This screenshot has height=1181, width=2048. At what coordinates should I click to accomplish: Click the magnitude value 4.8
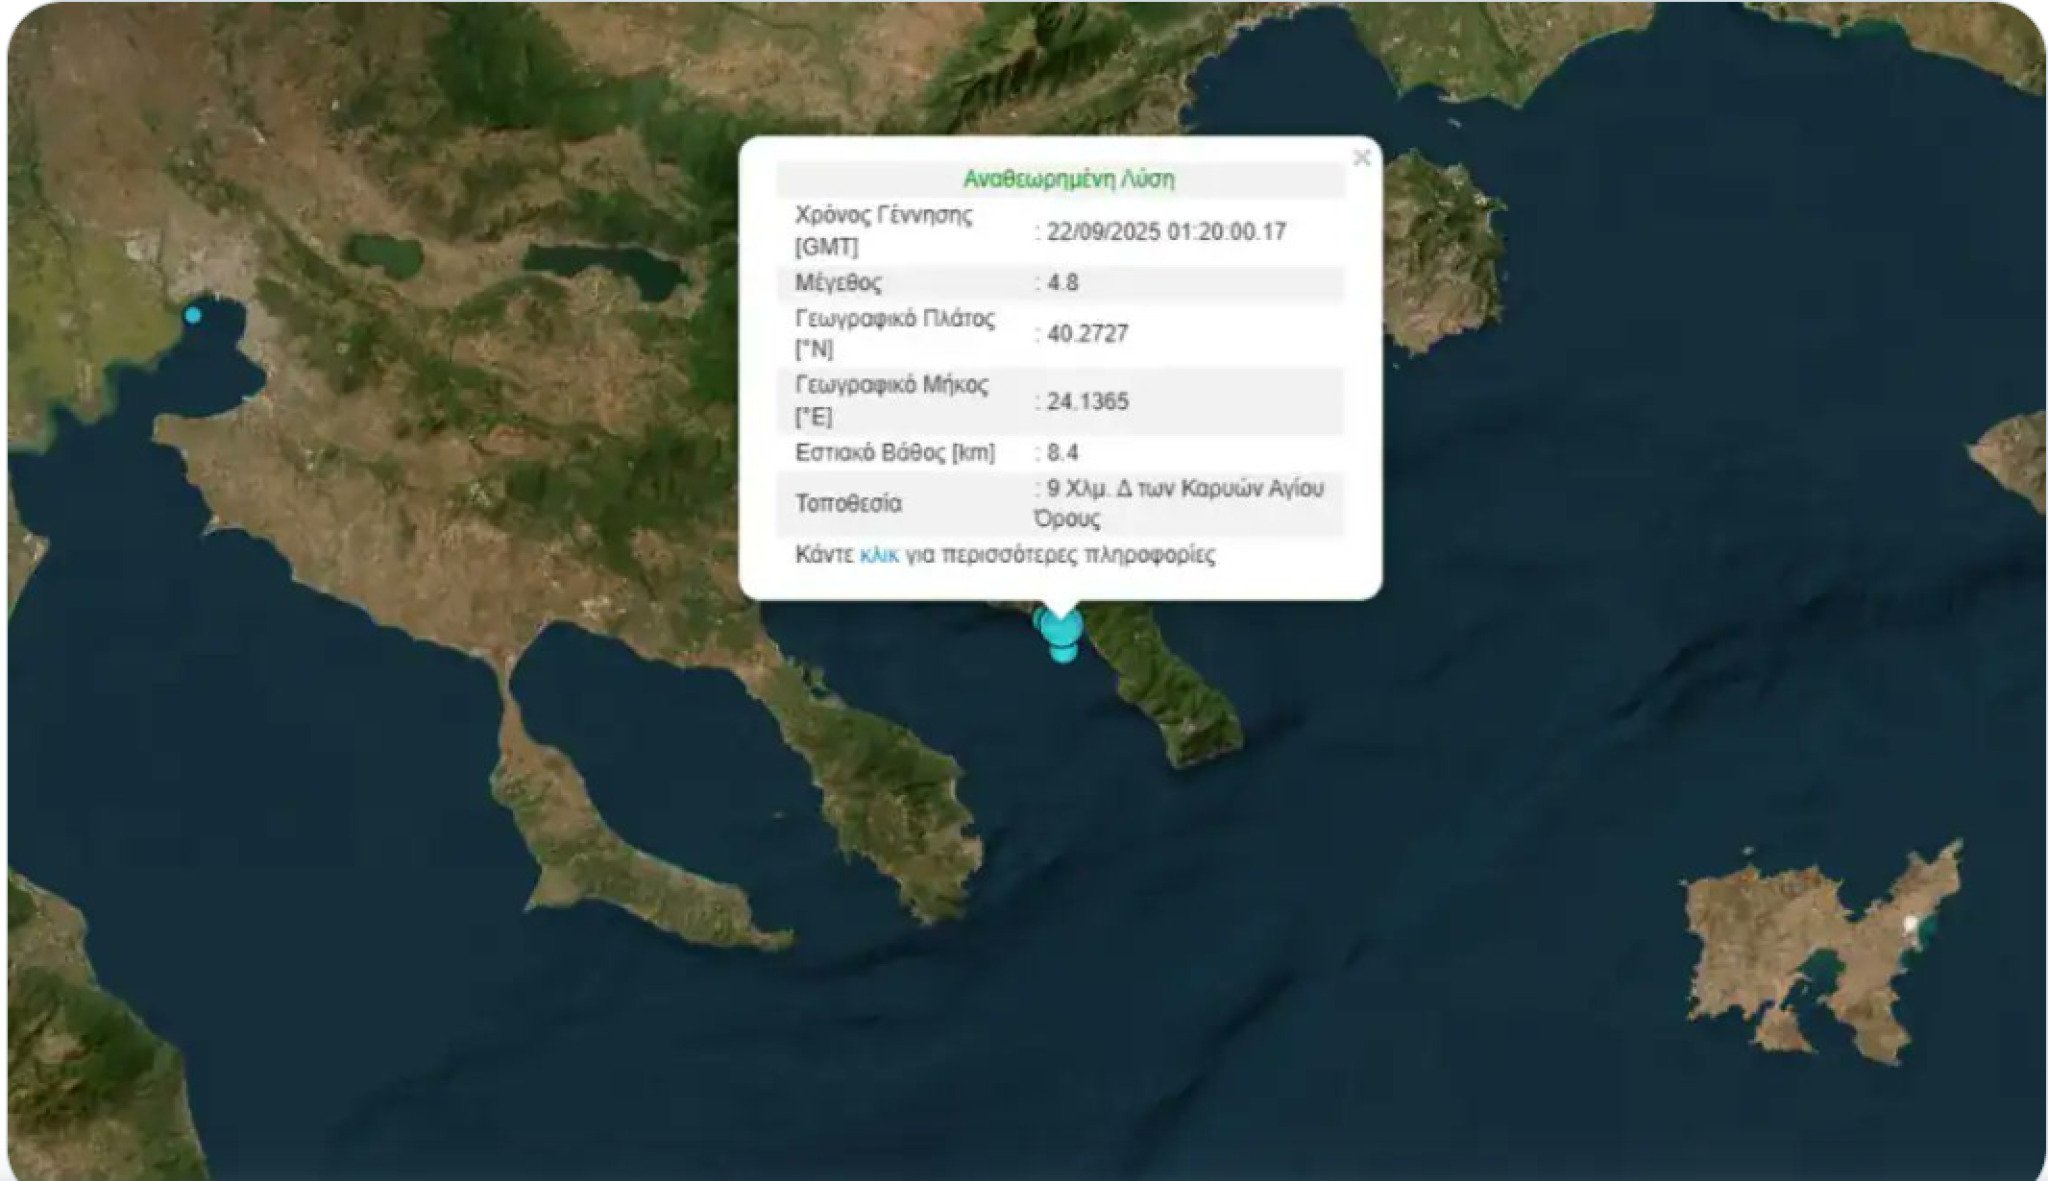click(1062, 283)
